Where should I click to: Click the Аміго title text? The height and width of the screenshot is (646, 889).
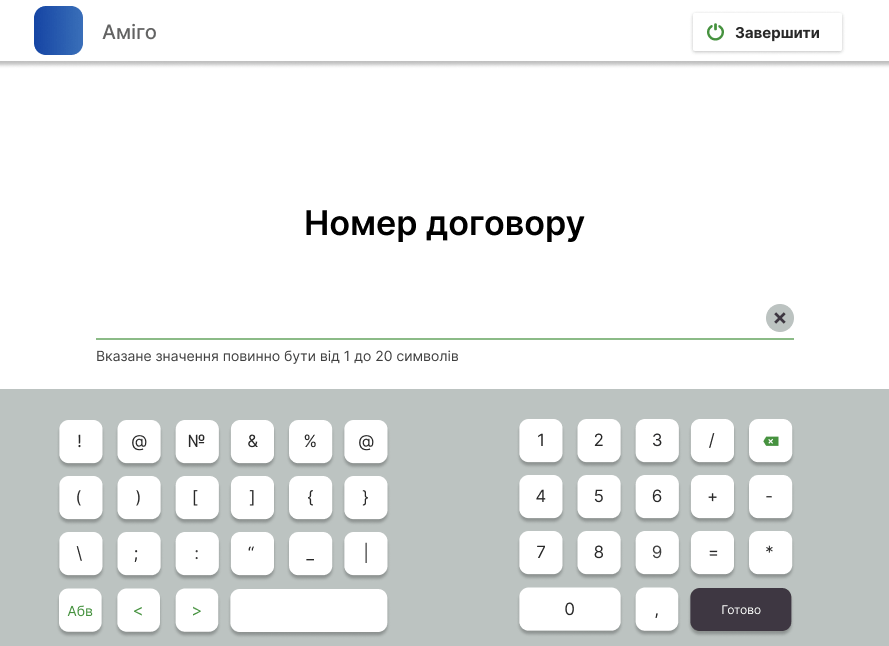pos(129,32)
